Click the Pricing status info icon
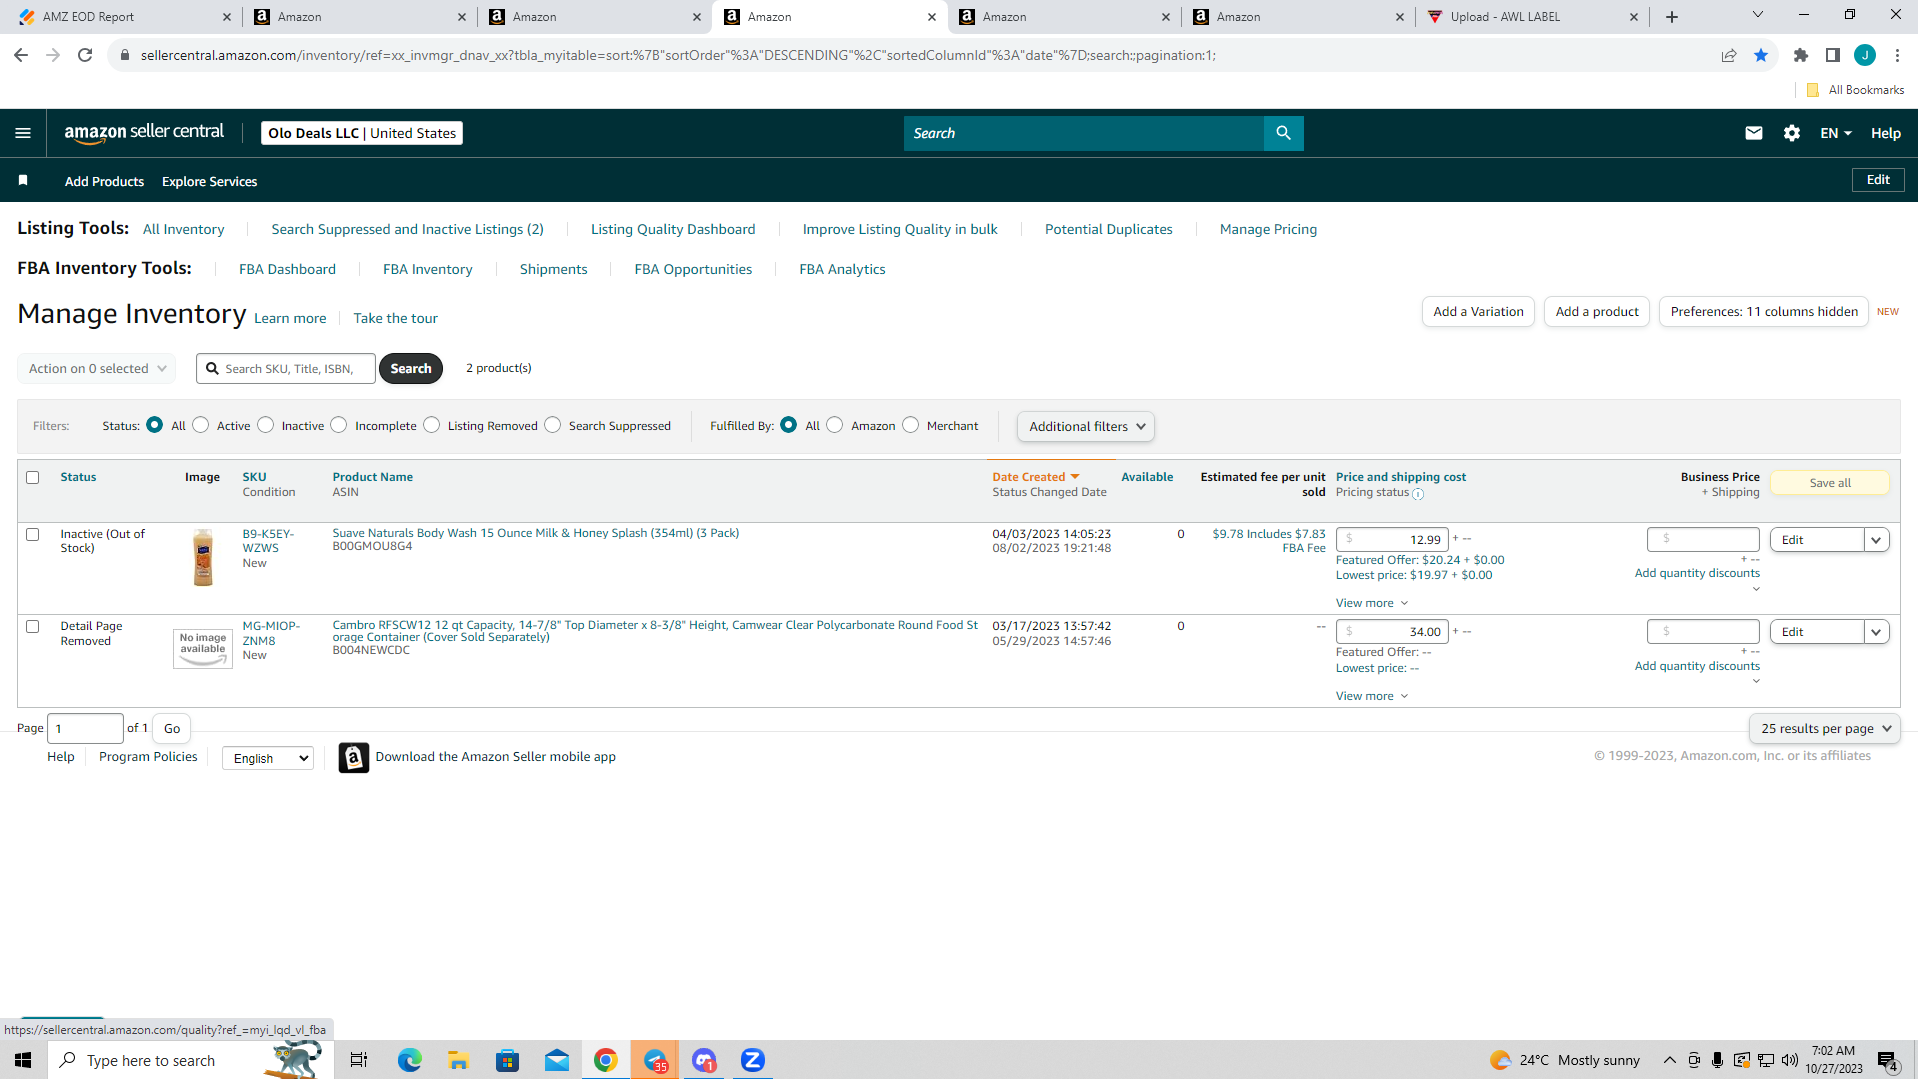The width and height of the screenshot is (1918, 1079). click(x=1417, y=493)
